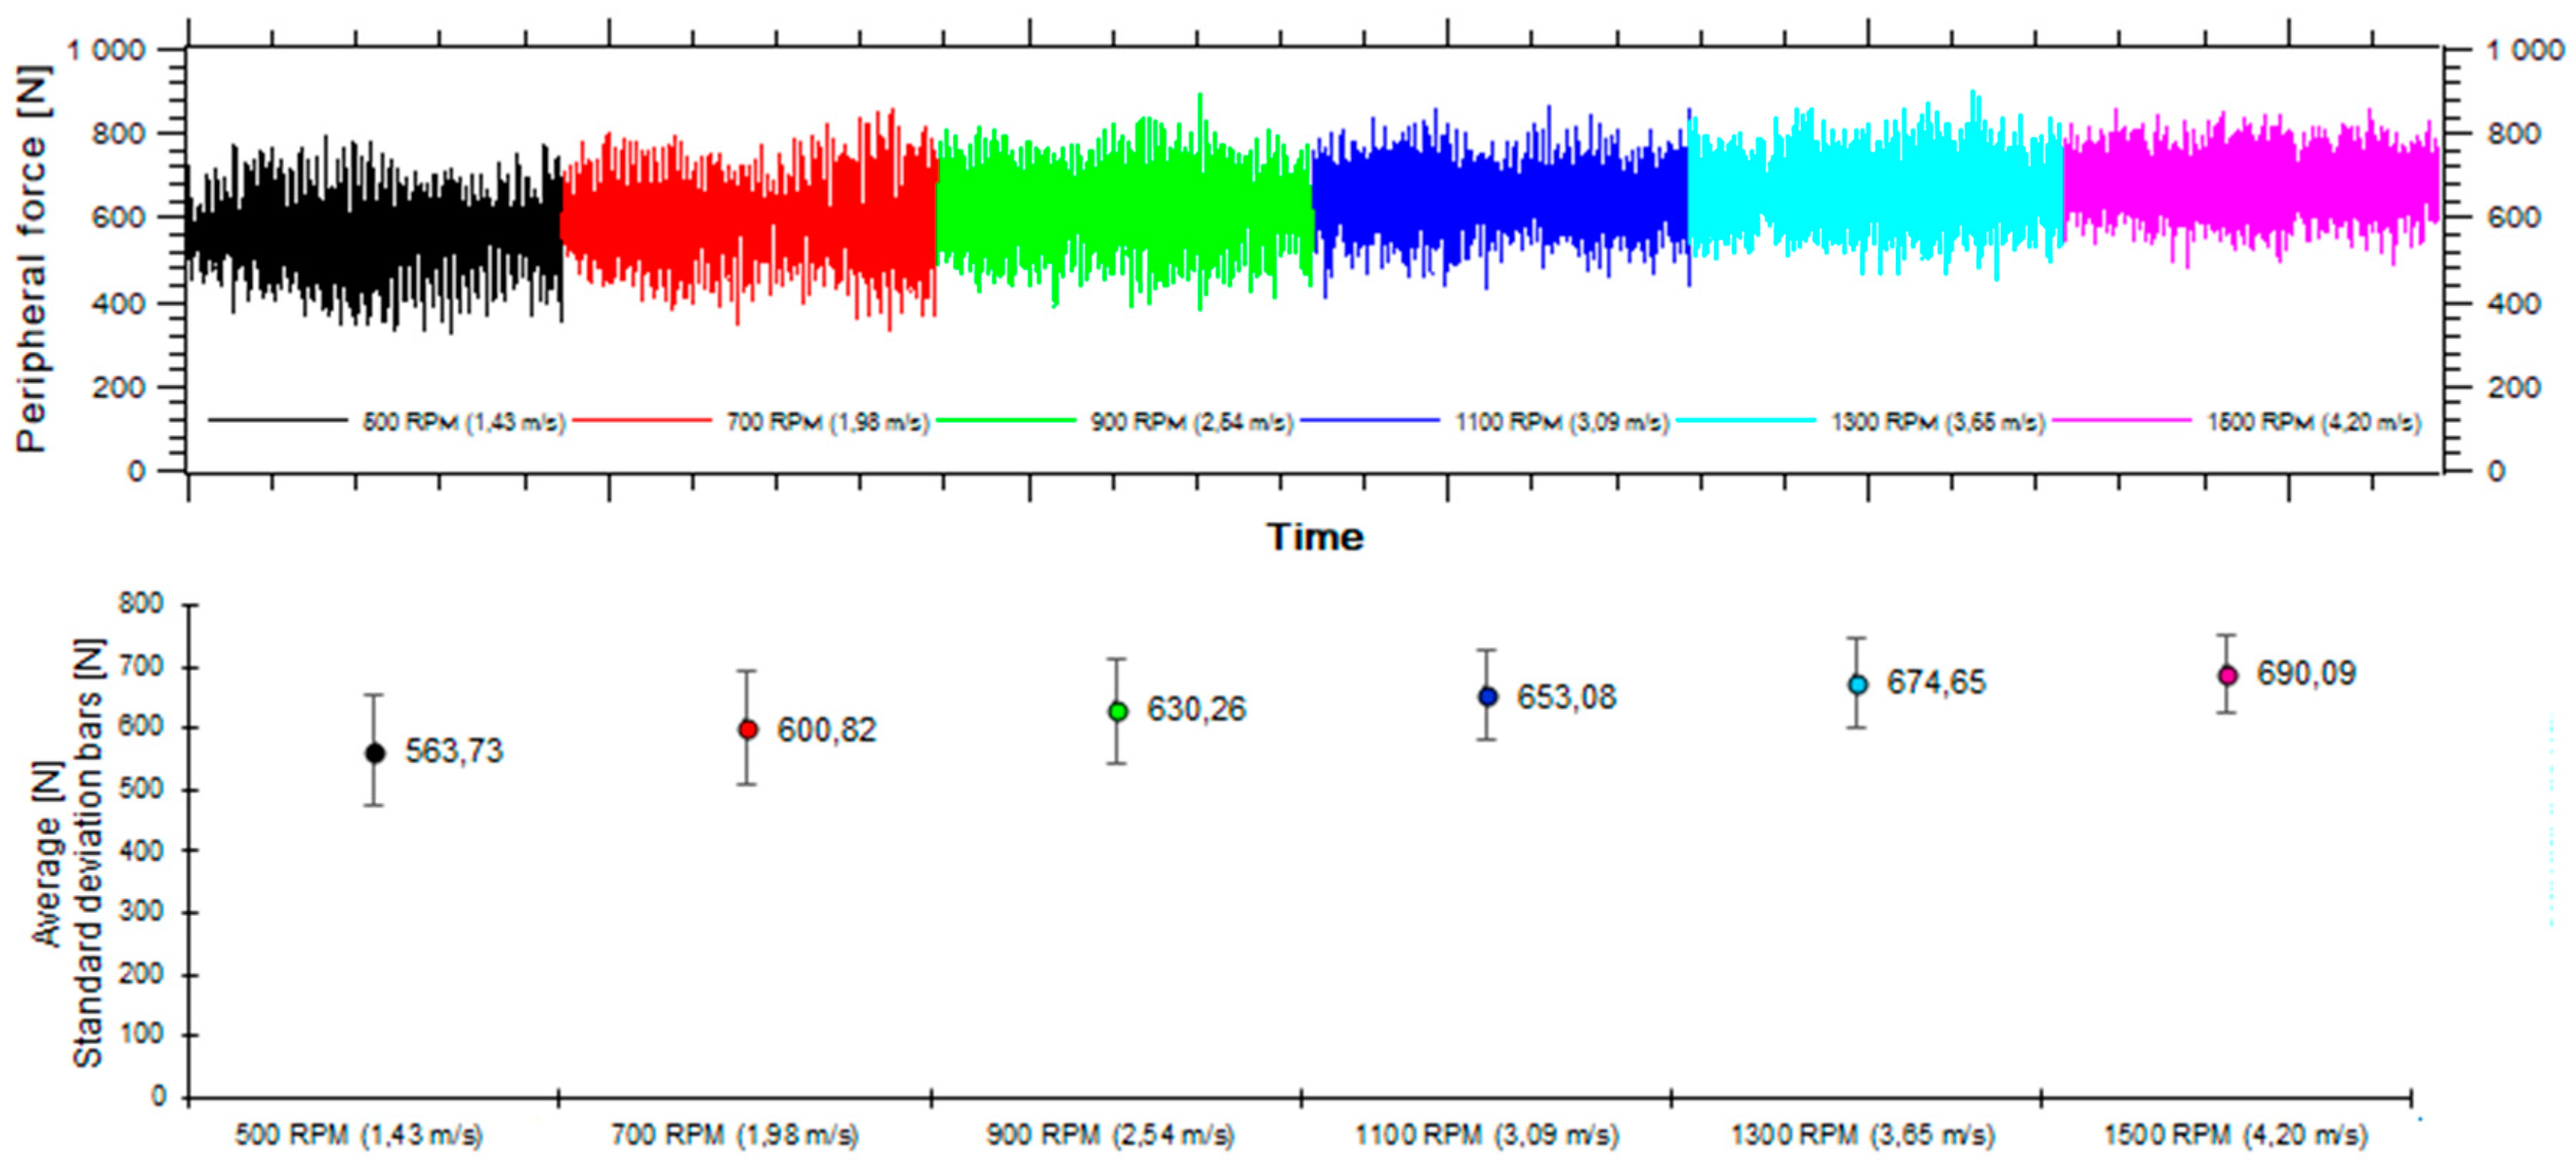Image resolution: width=2576 pixels, height=1166 pixels.
Task: Click bottom axis category '900 RPM (2,54 m/s)'
Action: click(1110, 1135)
